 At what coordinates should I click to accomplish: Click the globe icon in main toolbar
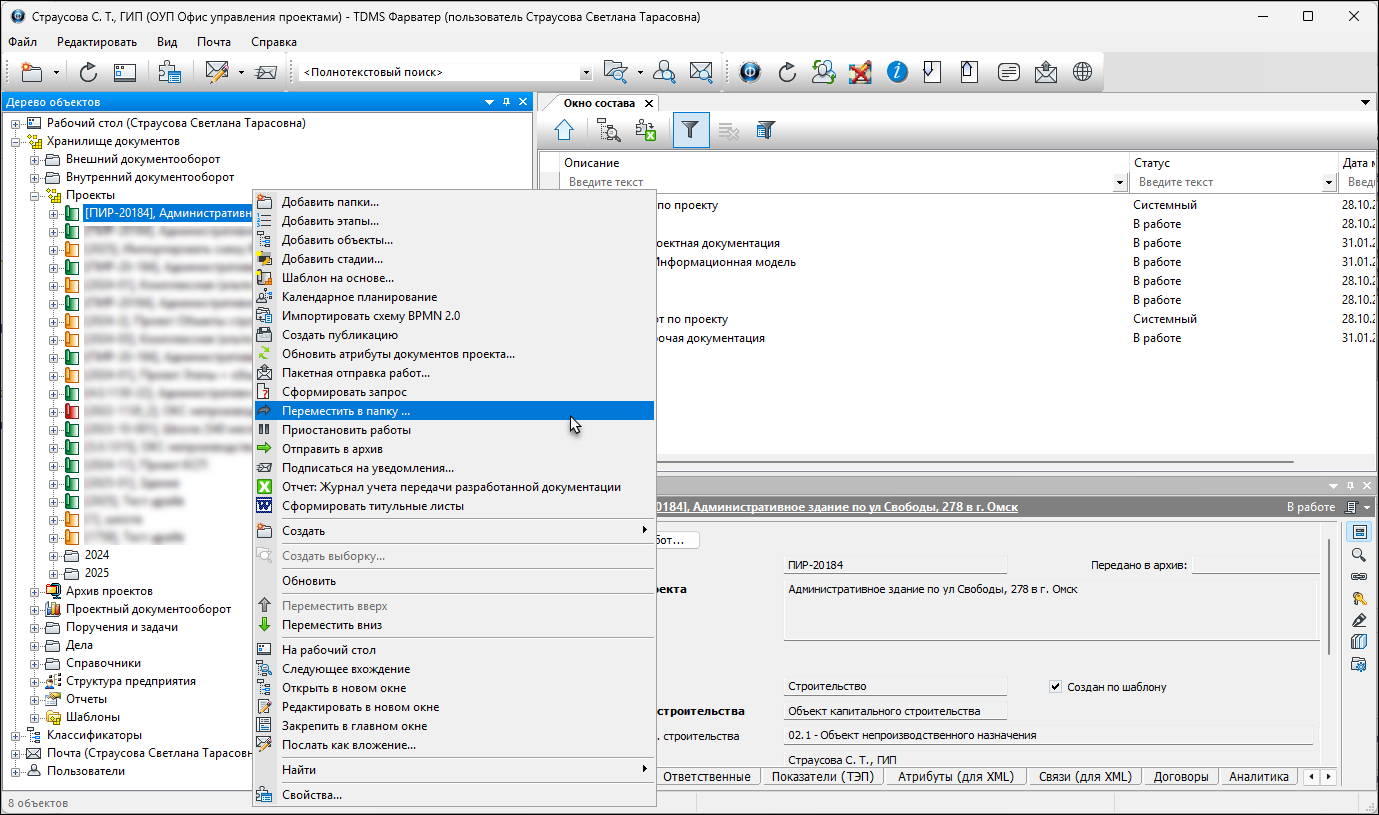tap(1082, 72)
